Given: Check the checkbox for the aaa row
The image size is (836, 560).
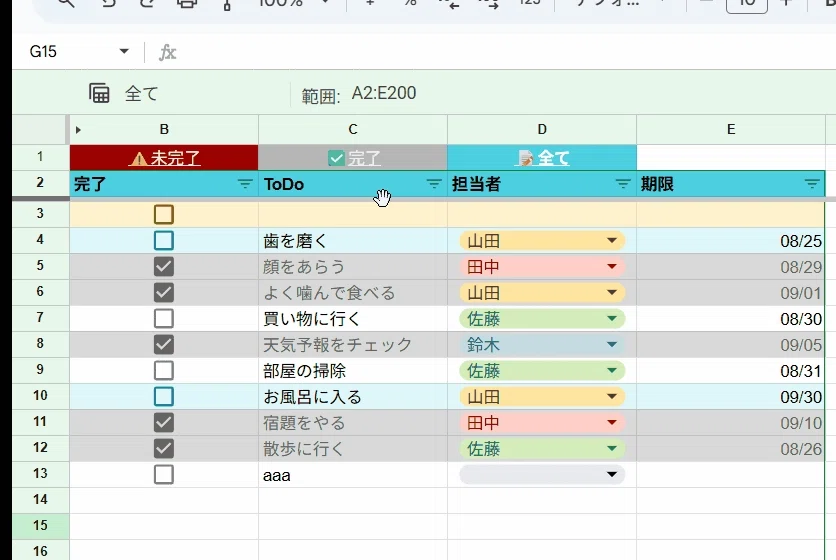Looking at the screenshot, I should pos(164,474).
